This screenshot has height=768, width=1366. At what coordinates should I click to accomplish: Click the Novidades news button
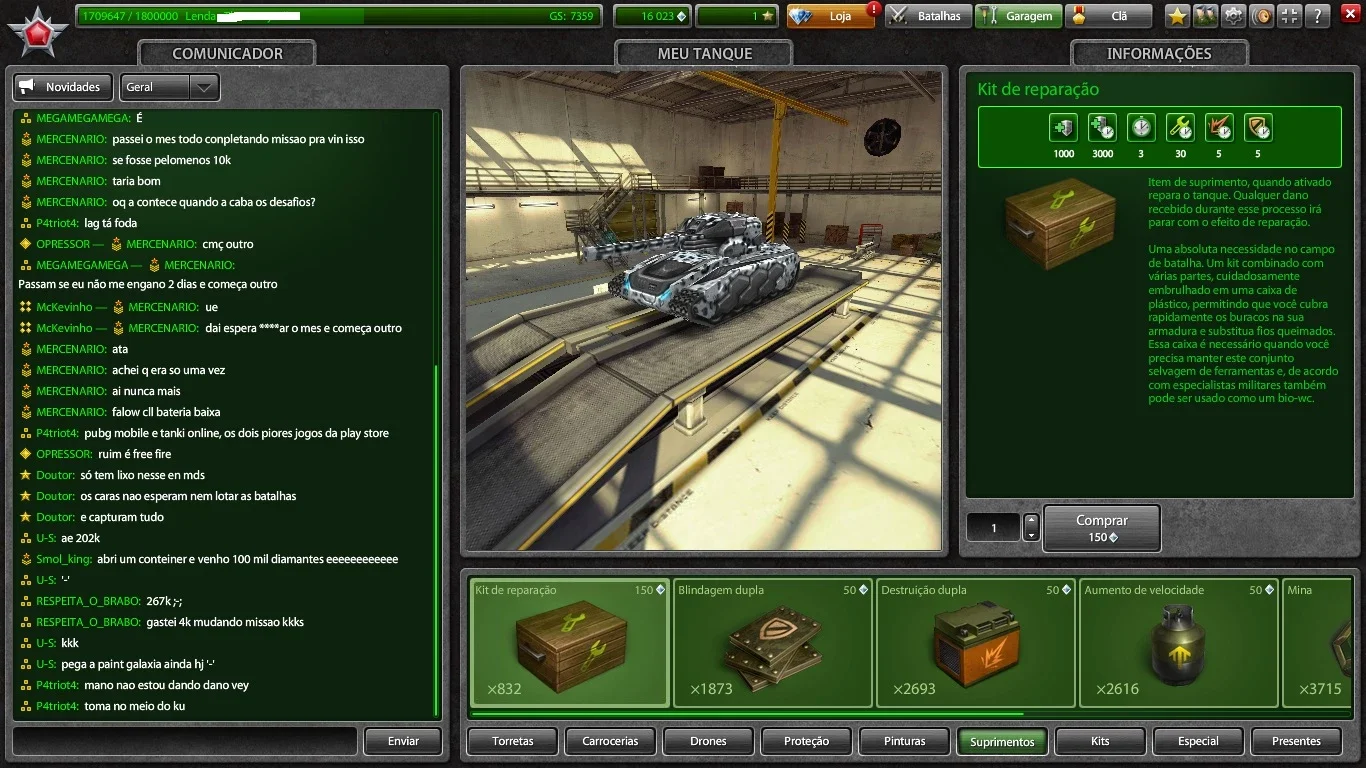pos(62,87)
